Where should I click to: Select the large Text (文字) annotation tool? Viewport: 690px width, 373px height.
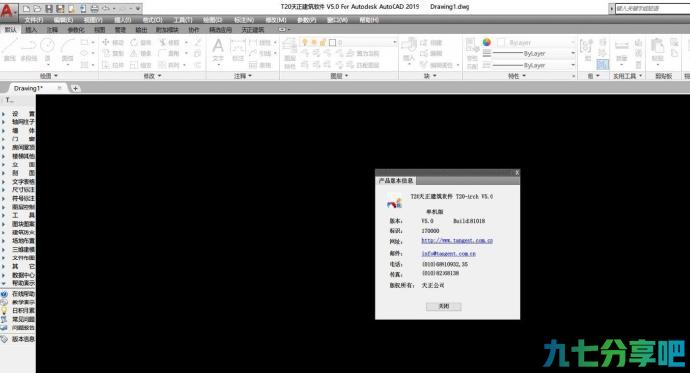(218, 50)
